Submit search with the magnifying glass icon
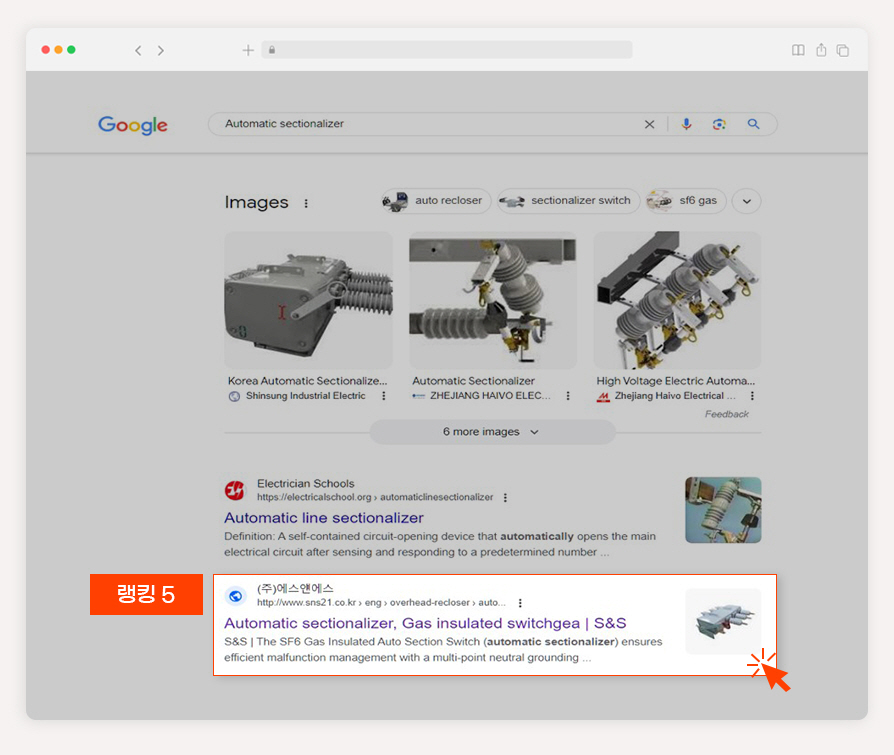 [753, 124]
